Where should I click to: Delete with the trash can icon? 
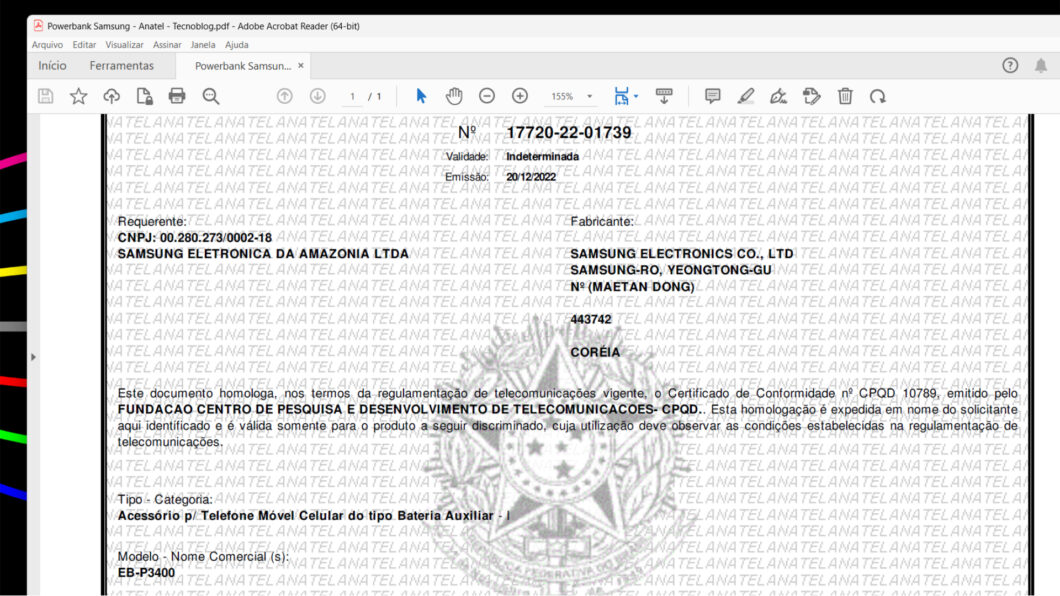845,96
